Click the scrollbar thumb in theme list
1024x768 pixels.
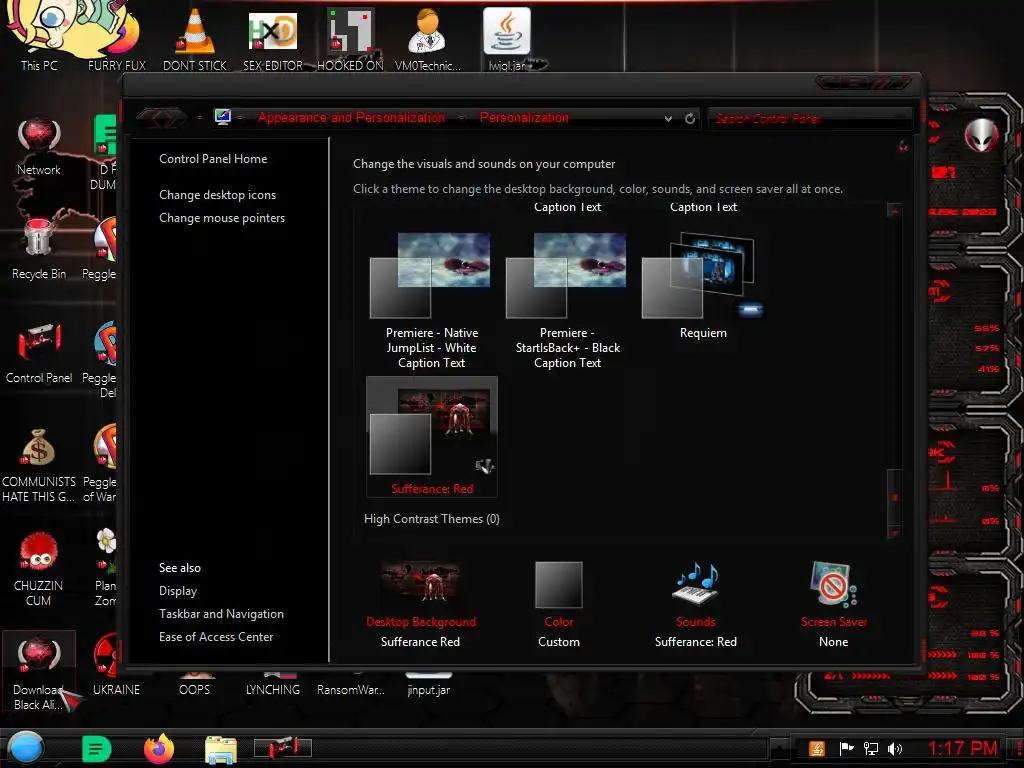[x=895, y=496]
